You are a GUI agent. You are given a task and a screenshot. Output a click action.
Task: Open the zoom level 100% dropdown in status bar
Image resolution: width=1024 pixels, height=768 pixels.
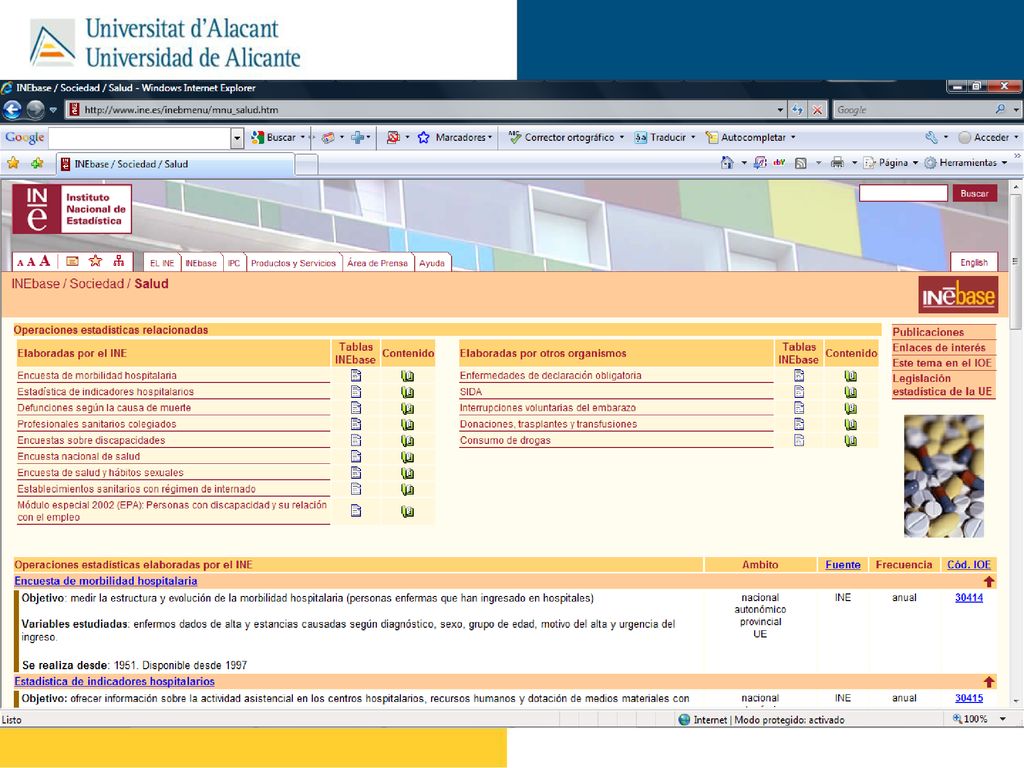[x=1003, y=719]
